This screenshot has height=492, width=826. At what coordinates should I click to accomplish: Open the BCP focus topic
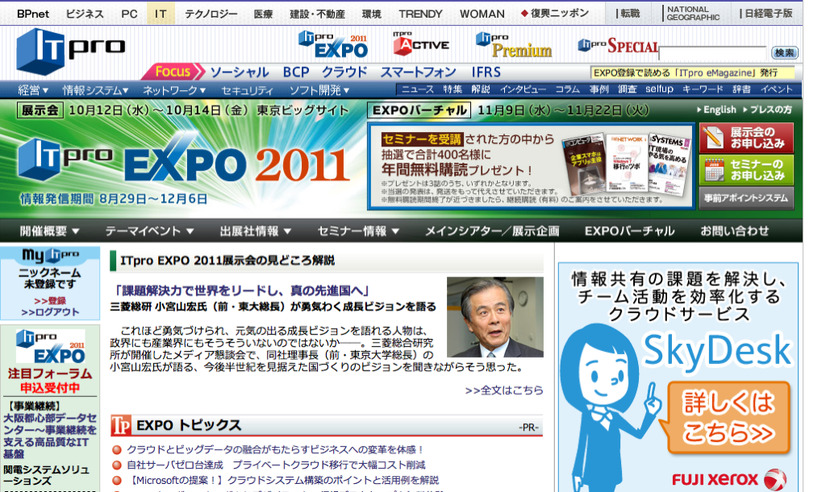point(296,72)
